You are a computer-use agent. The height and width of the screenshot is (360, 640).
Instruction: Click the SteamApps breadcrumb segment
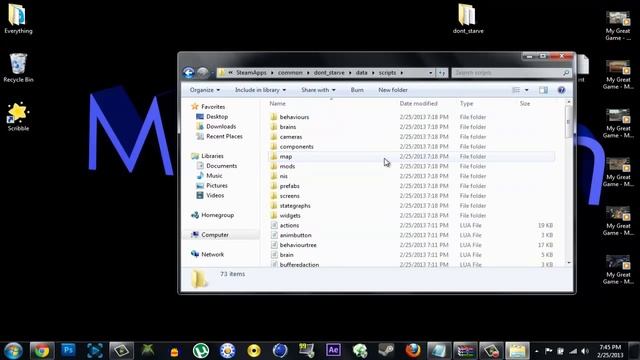click(251, 73)
